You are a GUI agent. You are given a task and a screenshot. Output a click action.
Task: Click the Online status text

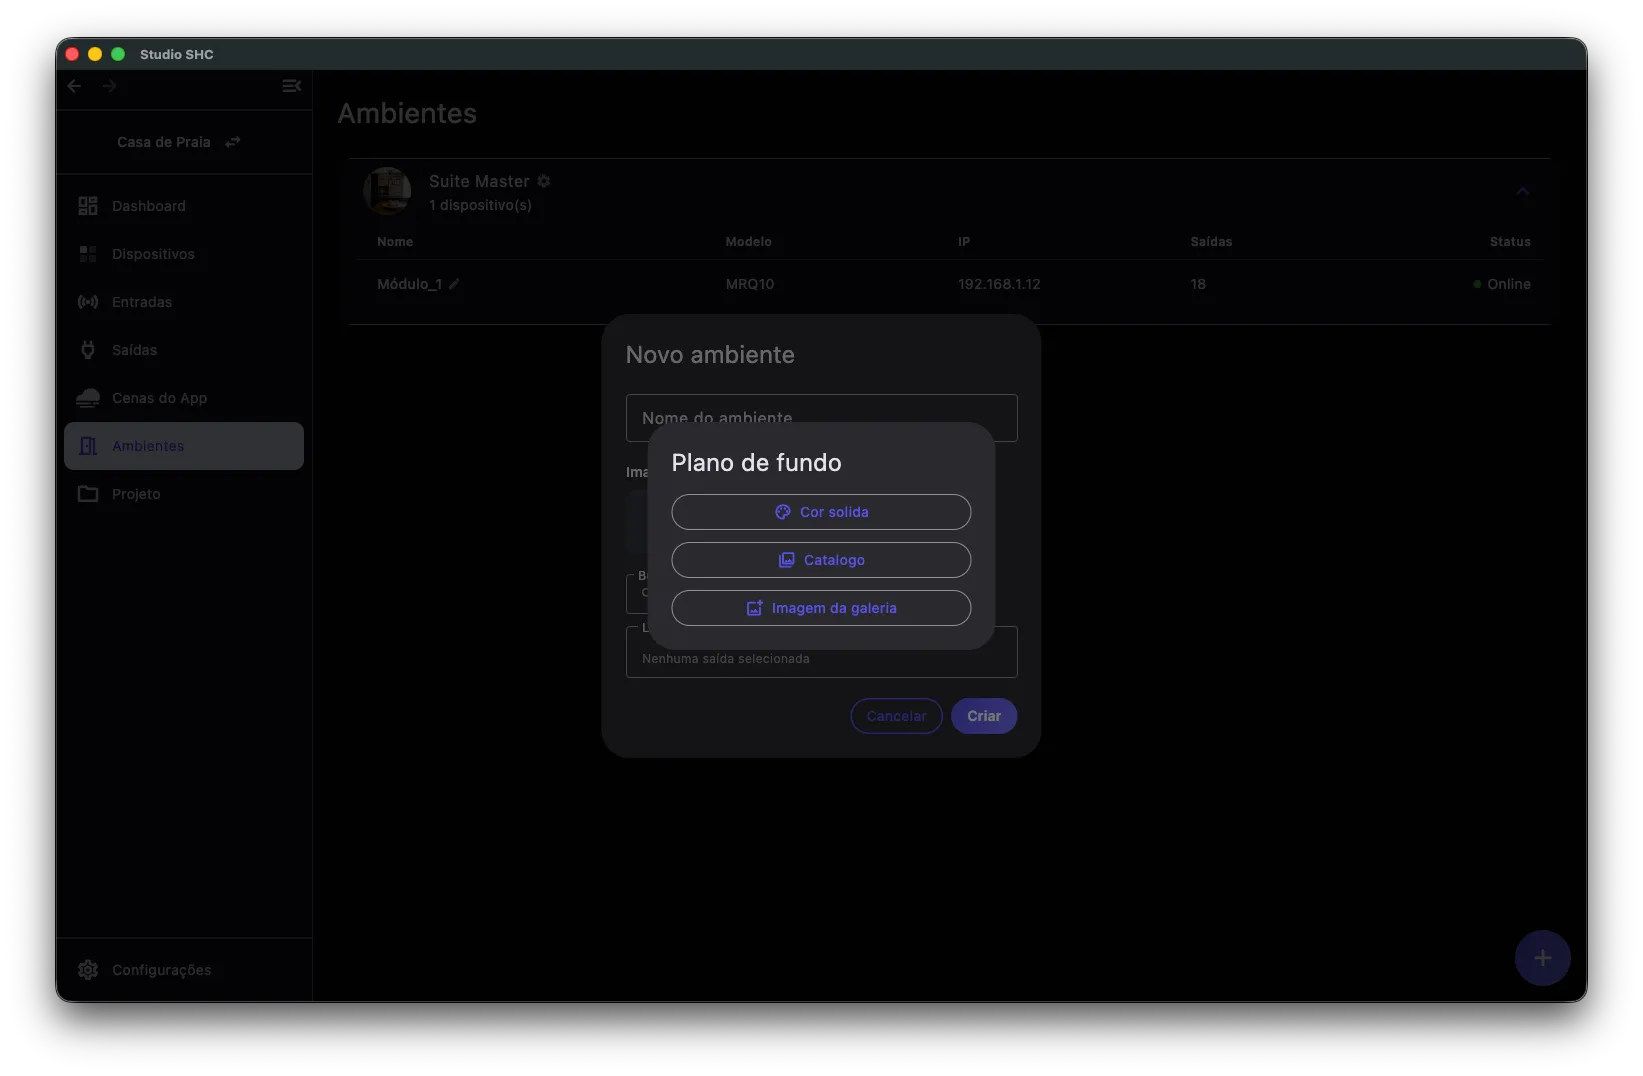tap(1508, 284)
